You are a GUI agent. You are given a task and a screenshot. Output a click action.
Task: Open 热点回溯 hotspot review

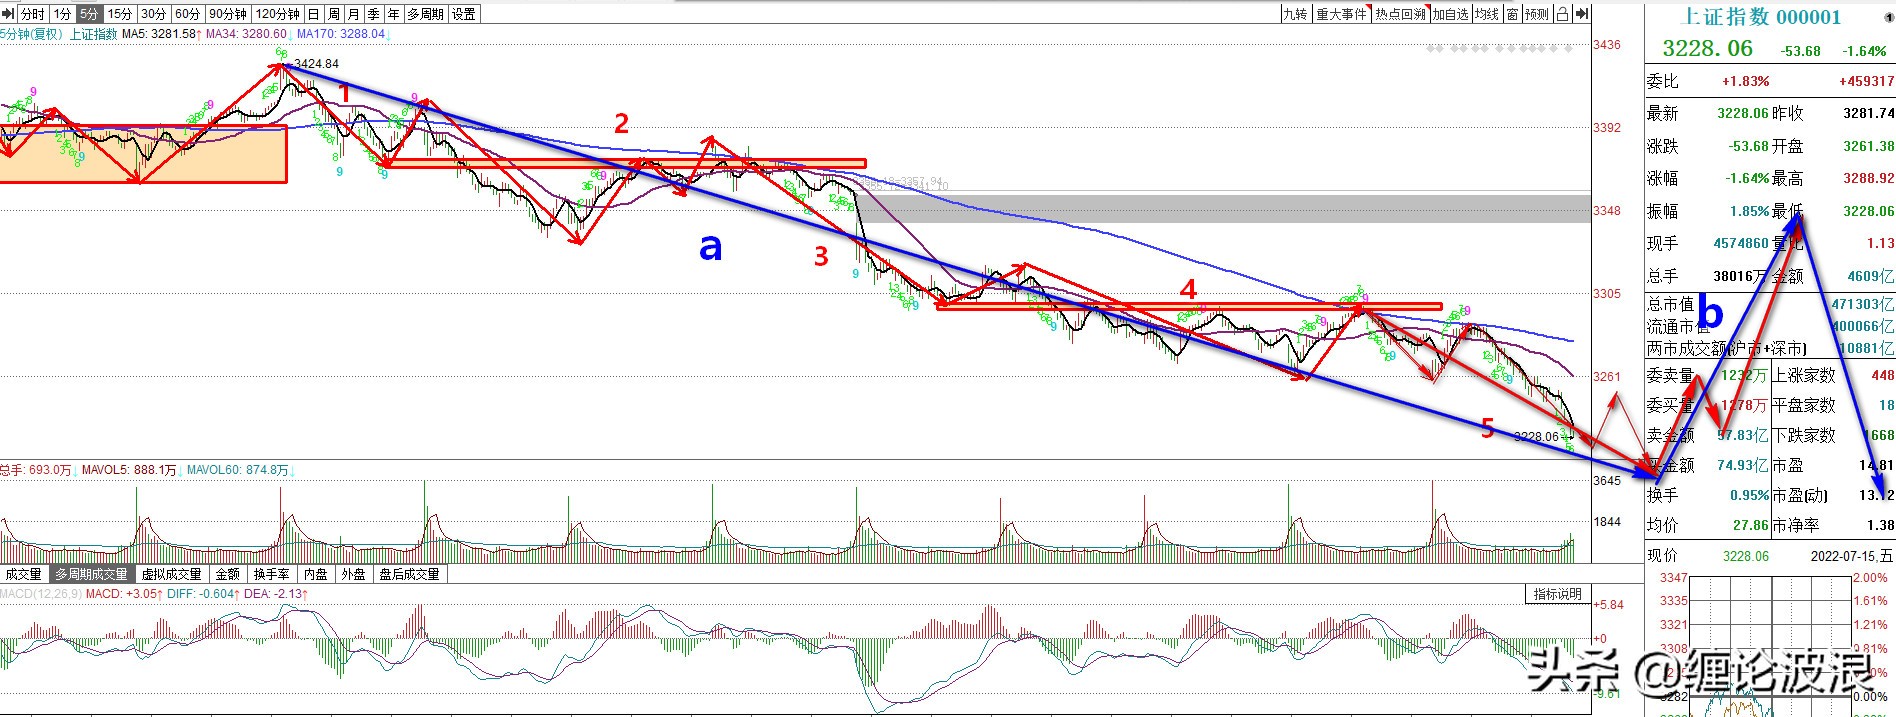point(1400,14)
